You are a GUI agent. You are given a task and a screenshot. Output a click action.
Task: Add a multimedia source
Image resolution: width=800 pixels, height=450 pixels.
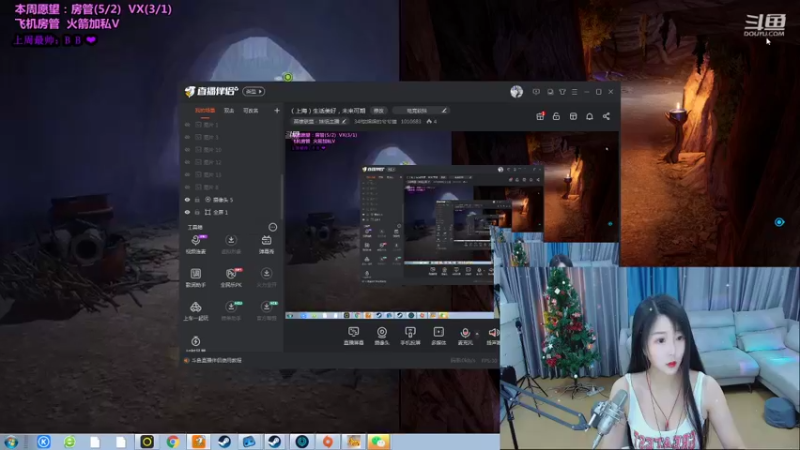[438, 336]
